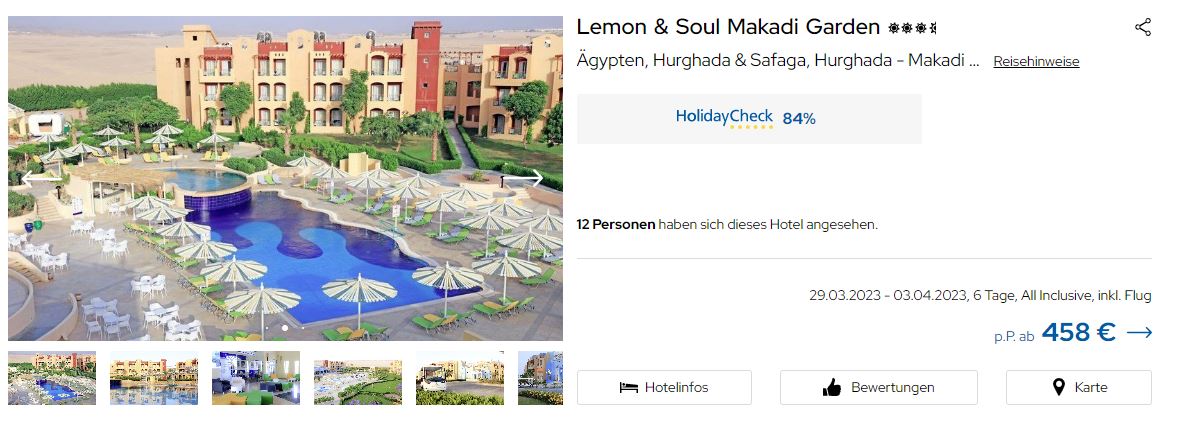Click the hotel star rating icons
The width and height of the screenshot is (1189, 421).
point(912,28)
